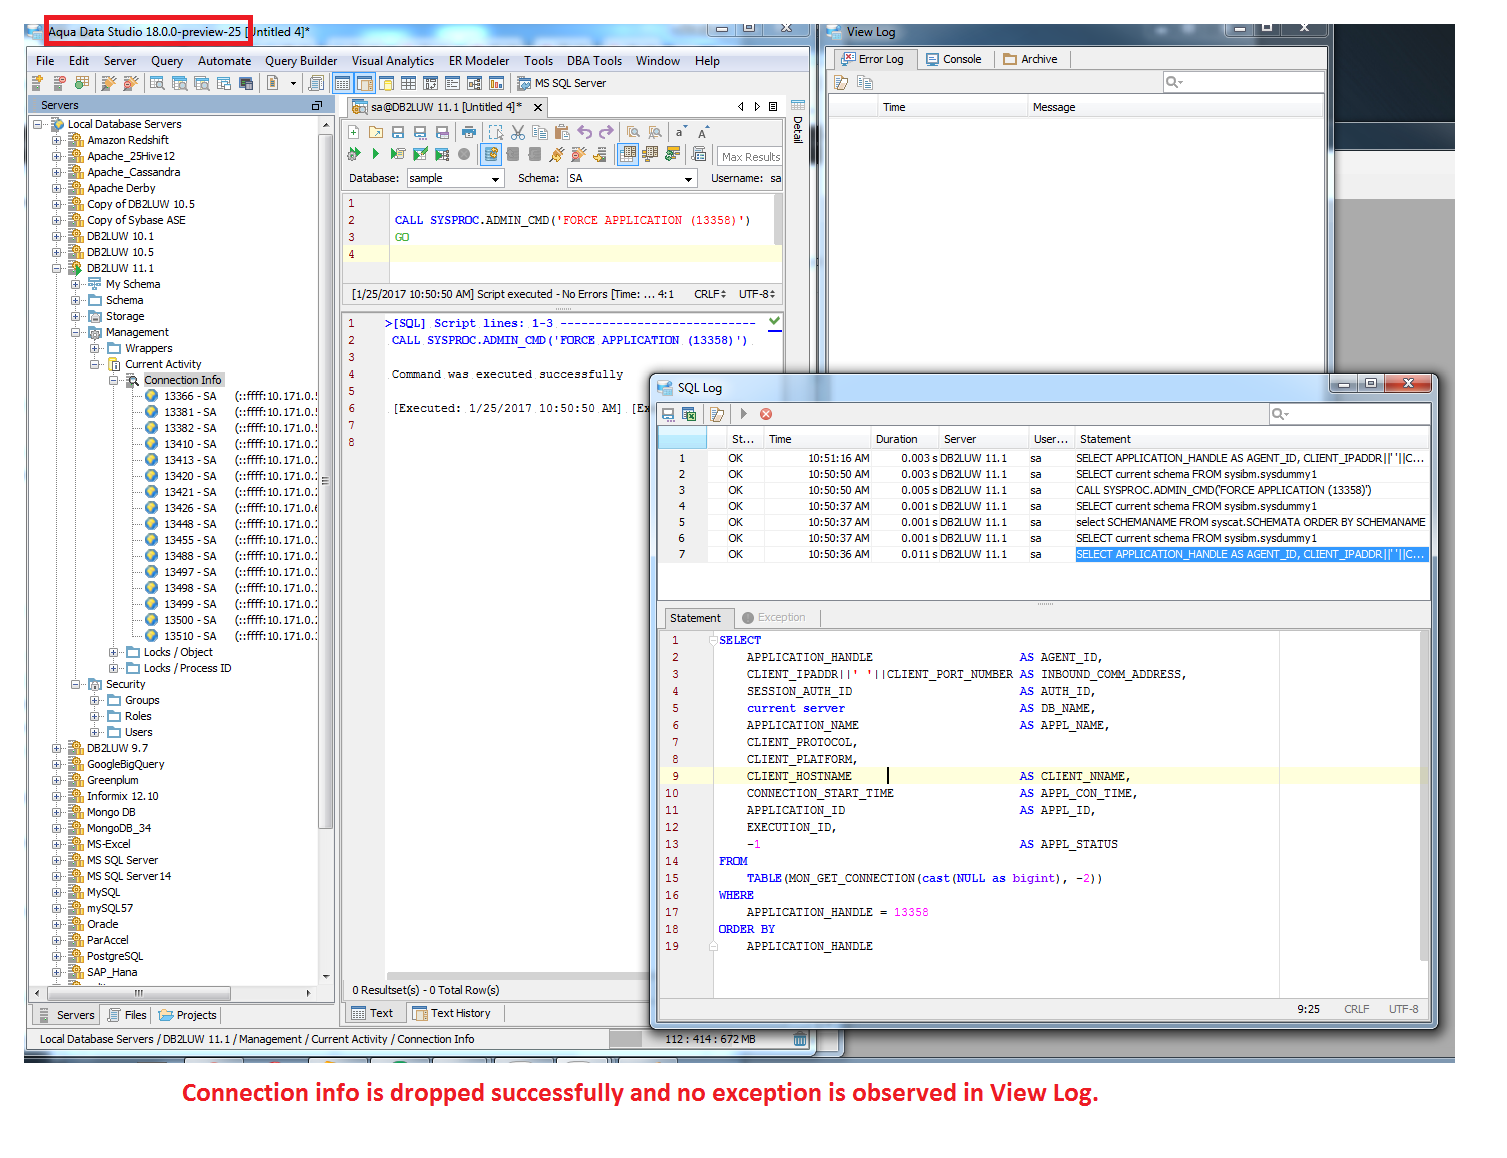1507x1158 pixels.
Task: Select the CALL SYSPROC.ADMIN_CMD row in SQL Log
Action: click(1043, 490)
